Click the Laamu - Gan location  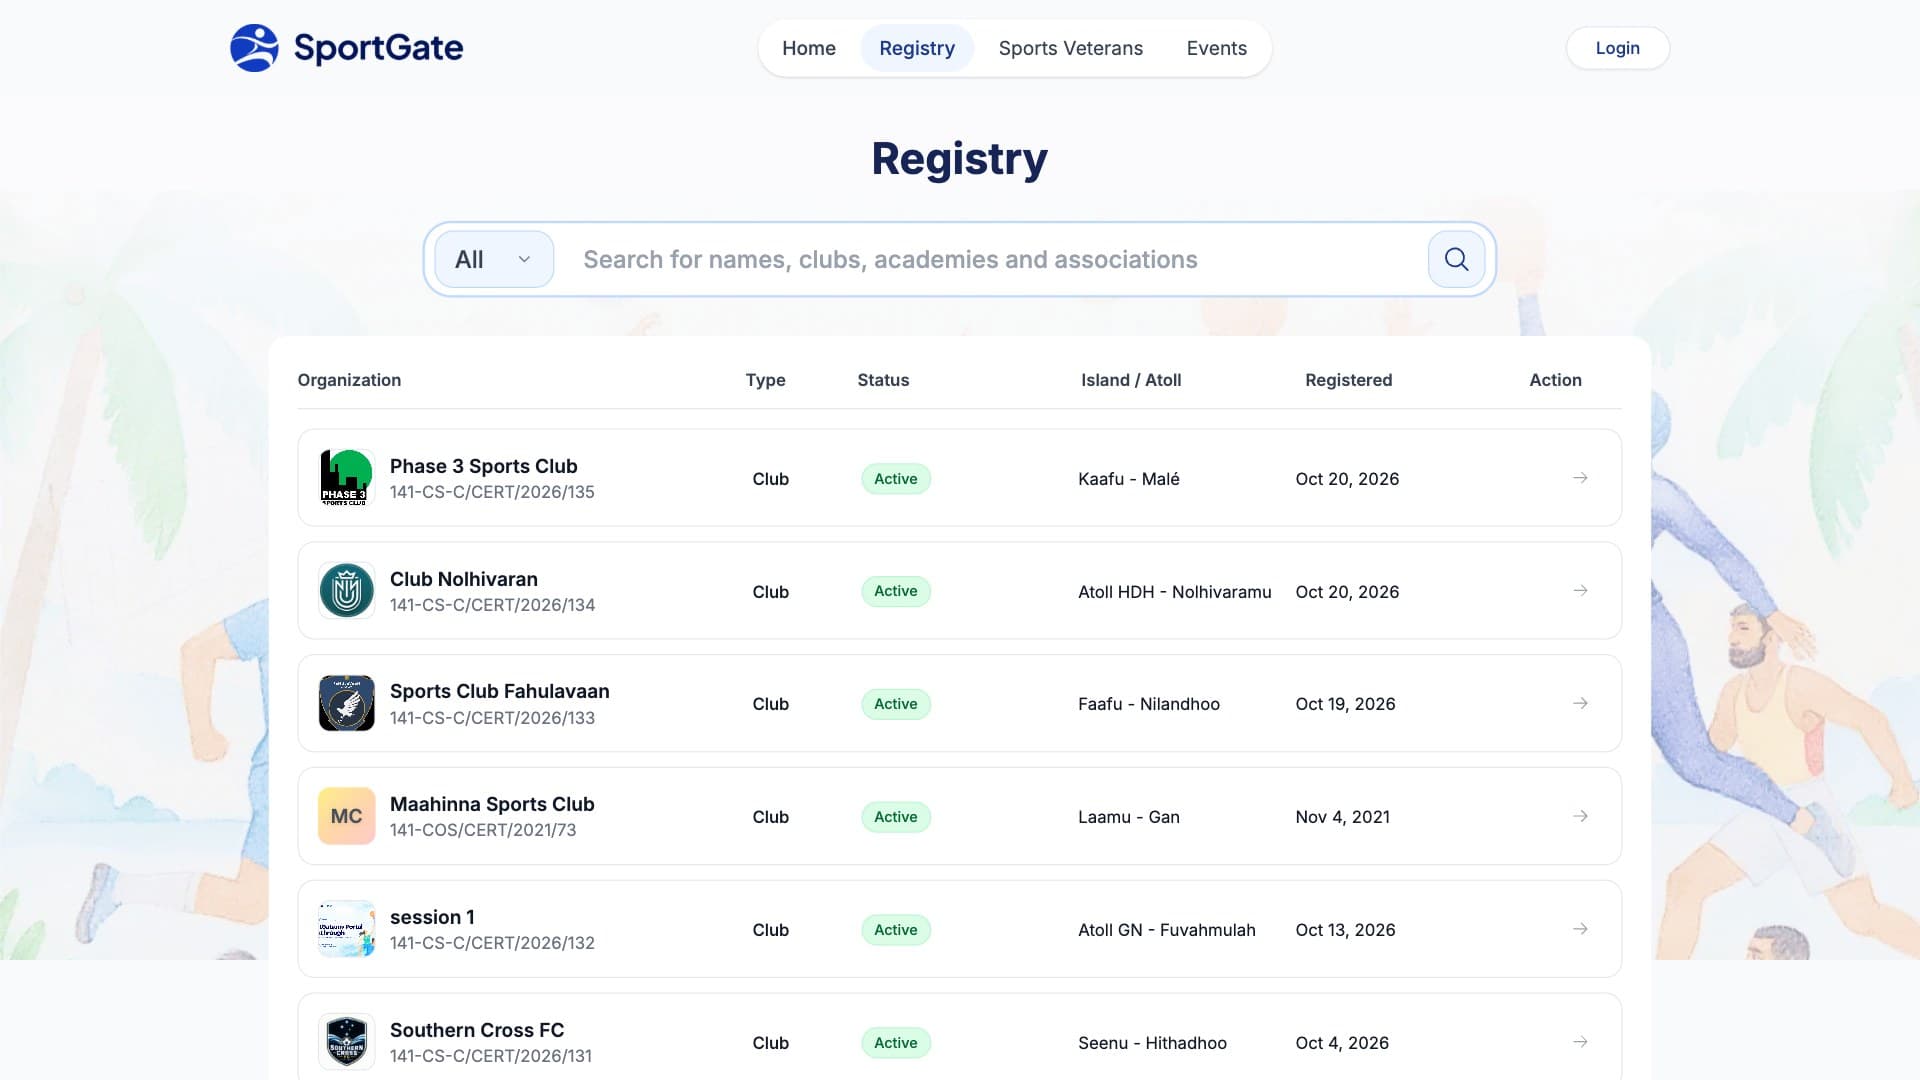point(1129,817)
